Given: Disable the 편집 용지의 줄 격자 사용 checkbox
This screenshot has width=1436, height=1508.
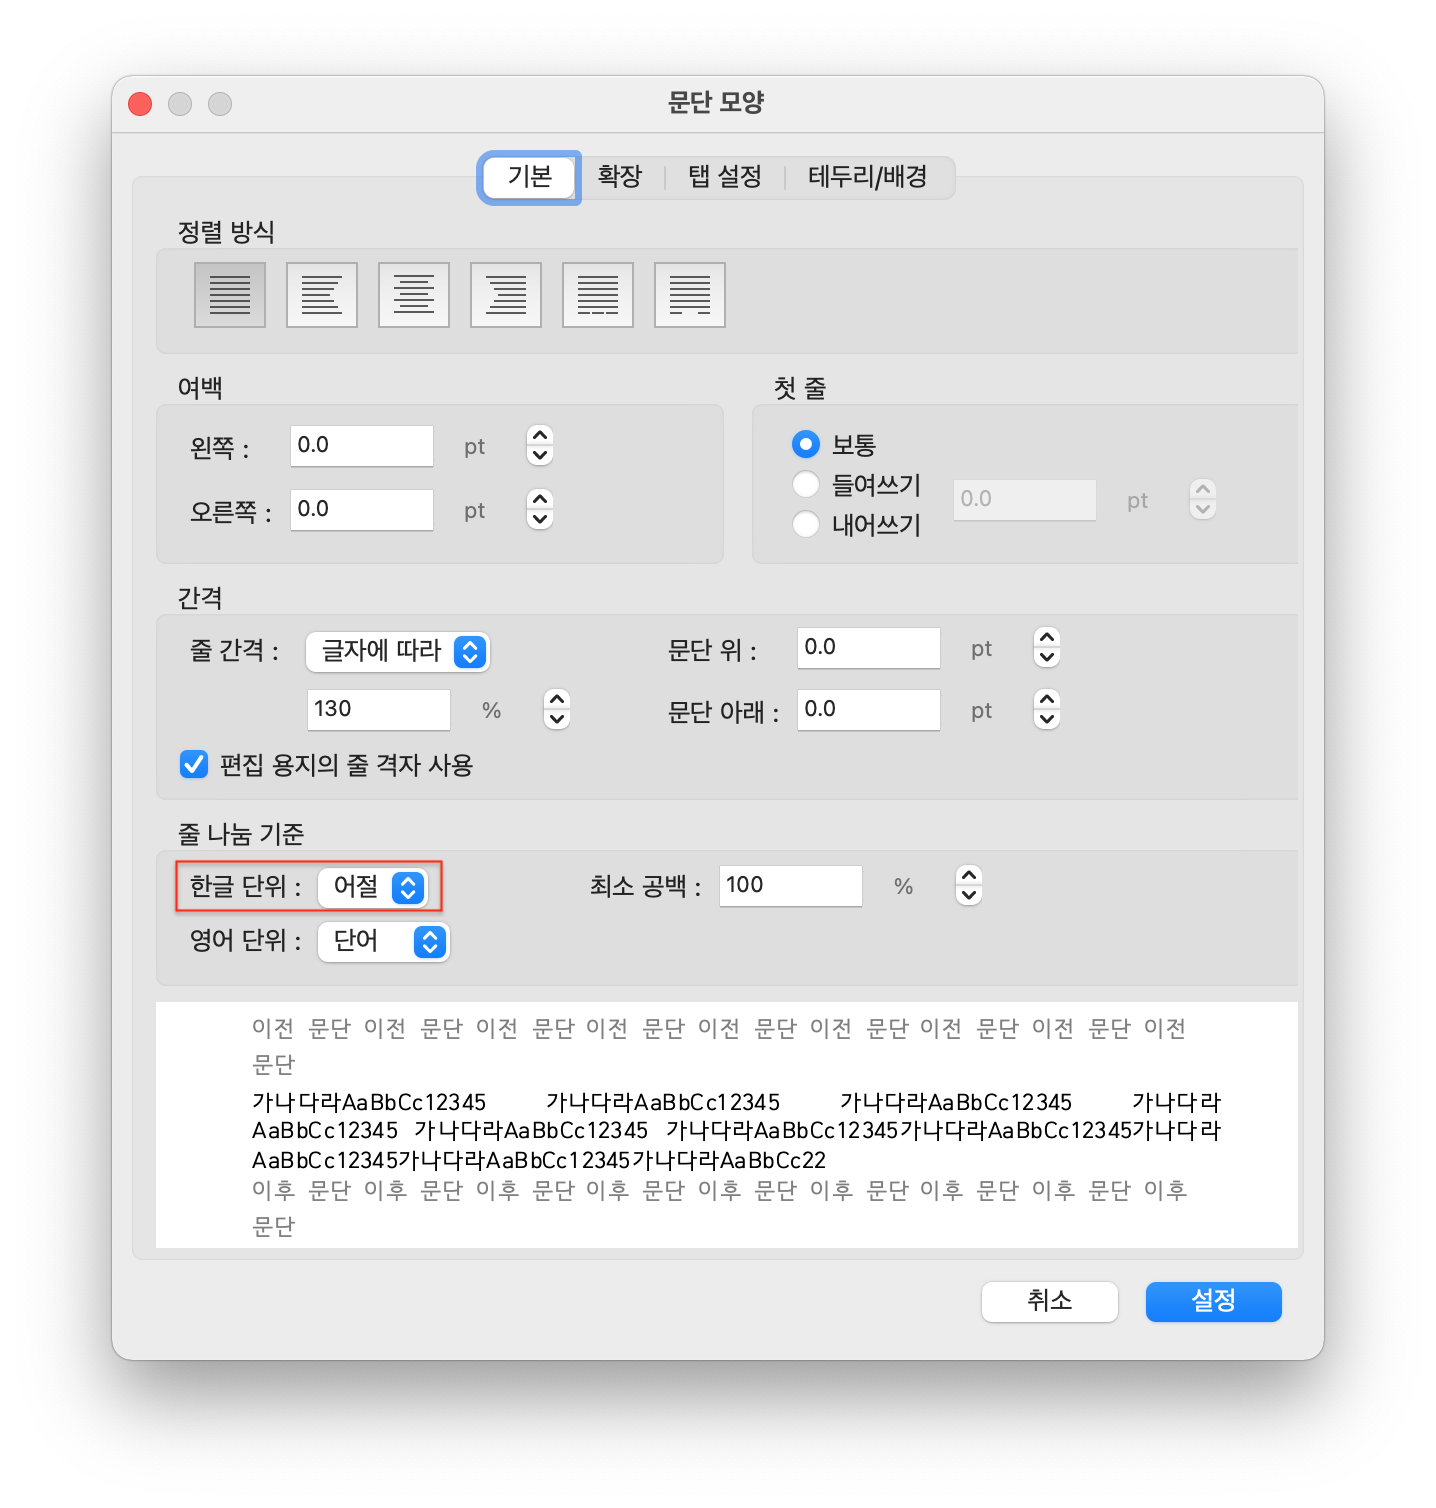Looking at the screenshot, I should point(193,765).
